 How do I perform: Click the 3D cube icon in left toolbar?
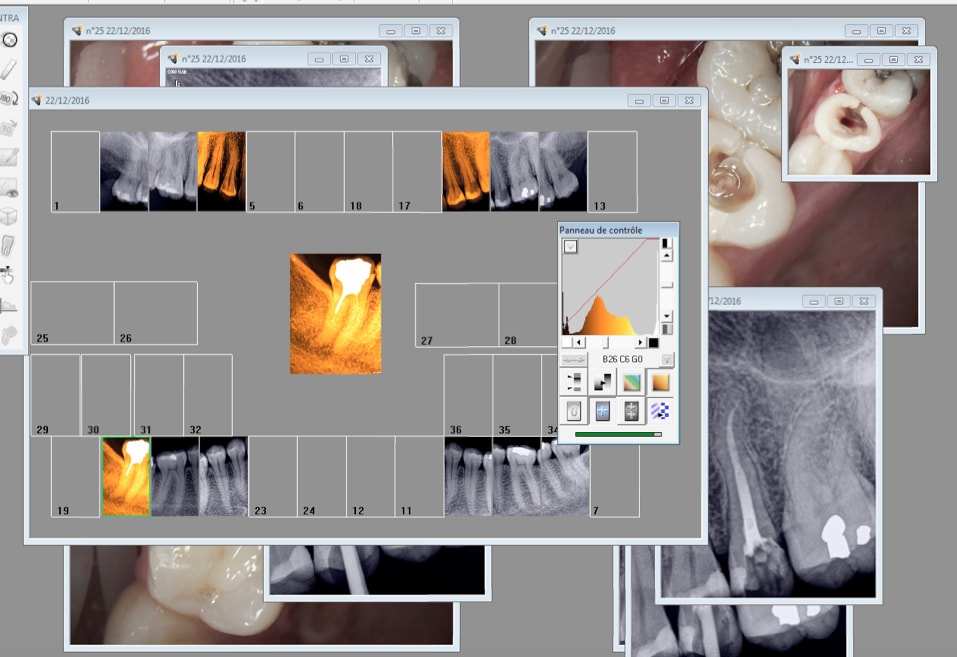[10, 215]
